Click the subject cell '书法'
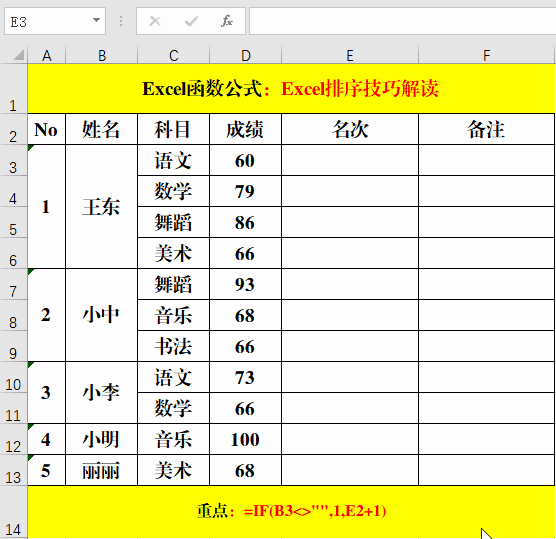This screenshot has width=556, height=539. 173,346
